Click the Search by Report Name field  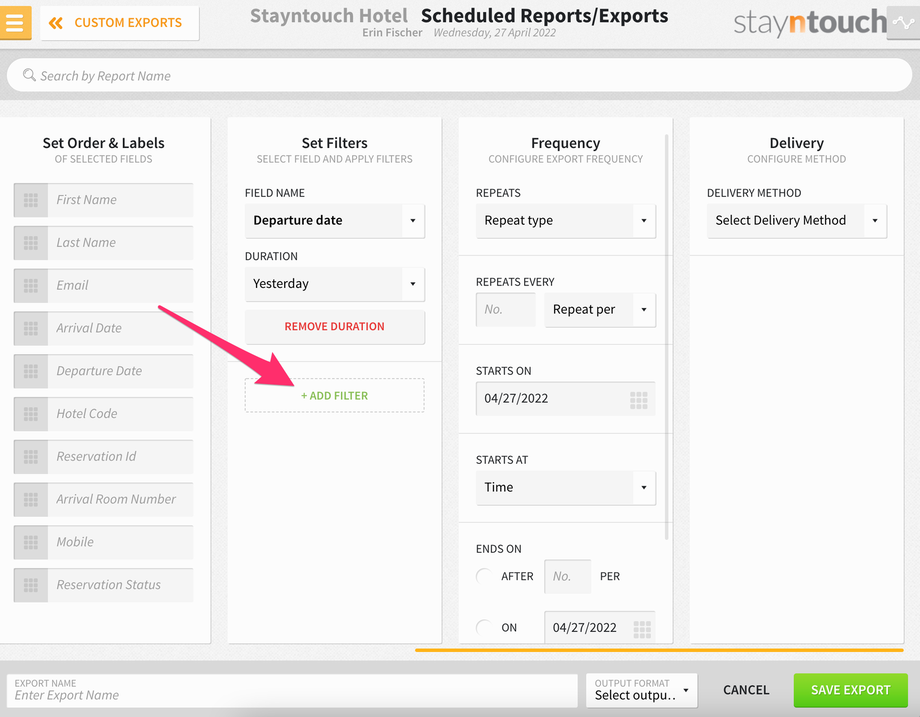(x=459, y=75)
